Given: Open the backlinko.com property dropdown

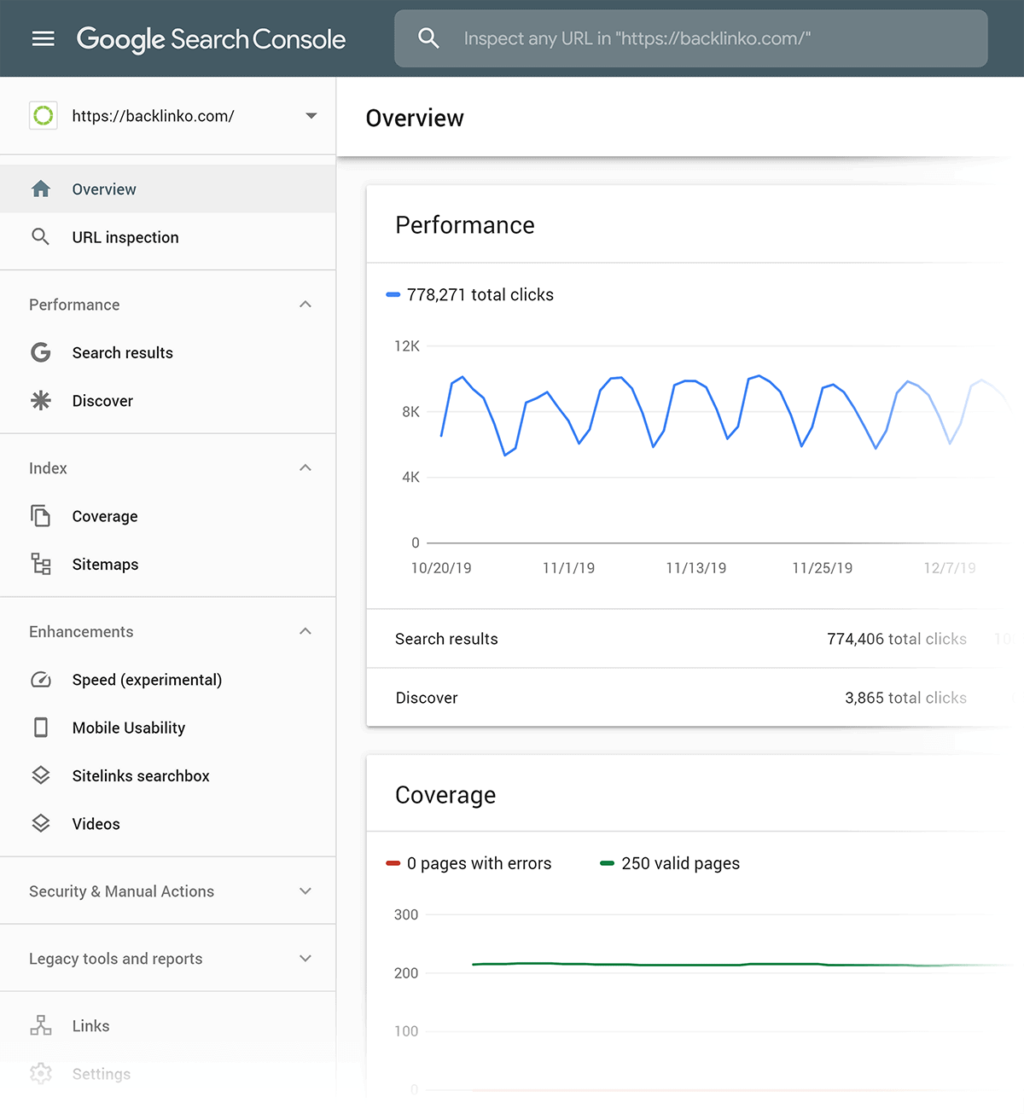Looking at the screenshot, I should pos(311,116).
